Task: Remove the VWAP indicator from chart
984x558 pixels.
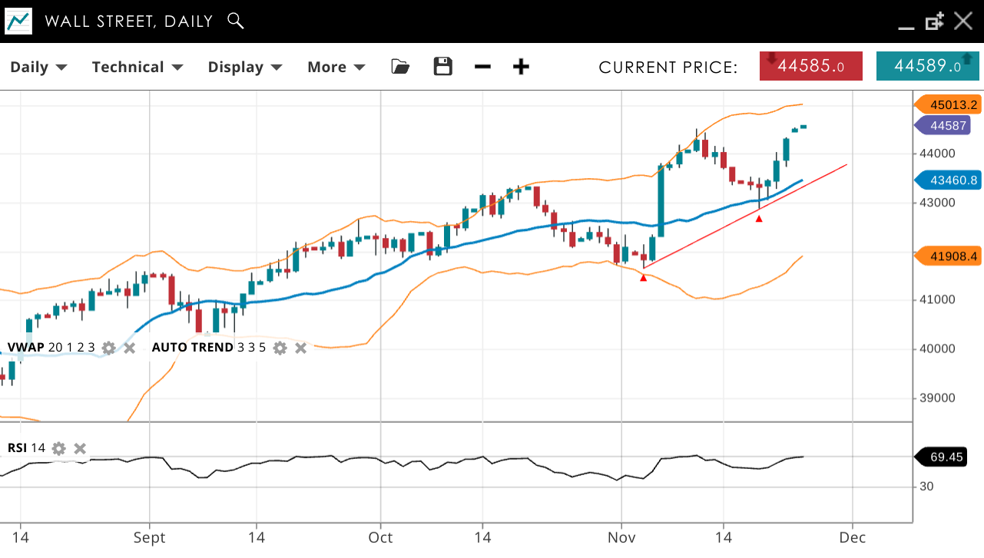Action: (x=129, y=348)
